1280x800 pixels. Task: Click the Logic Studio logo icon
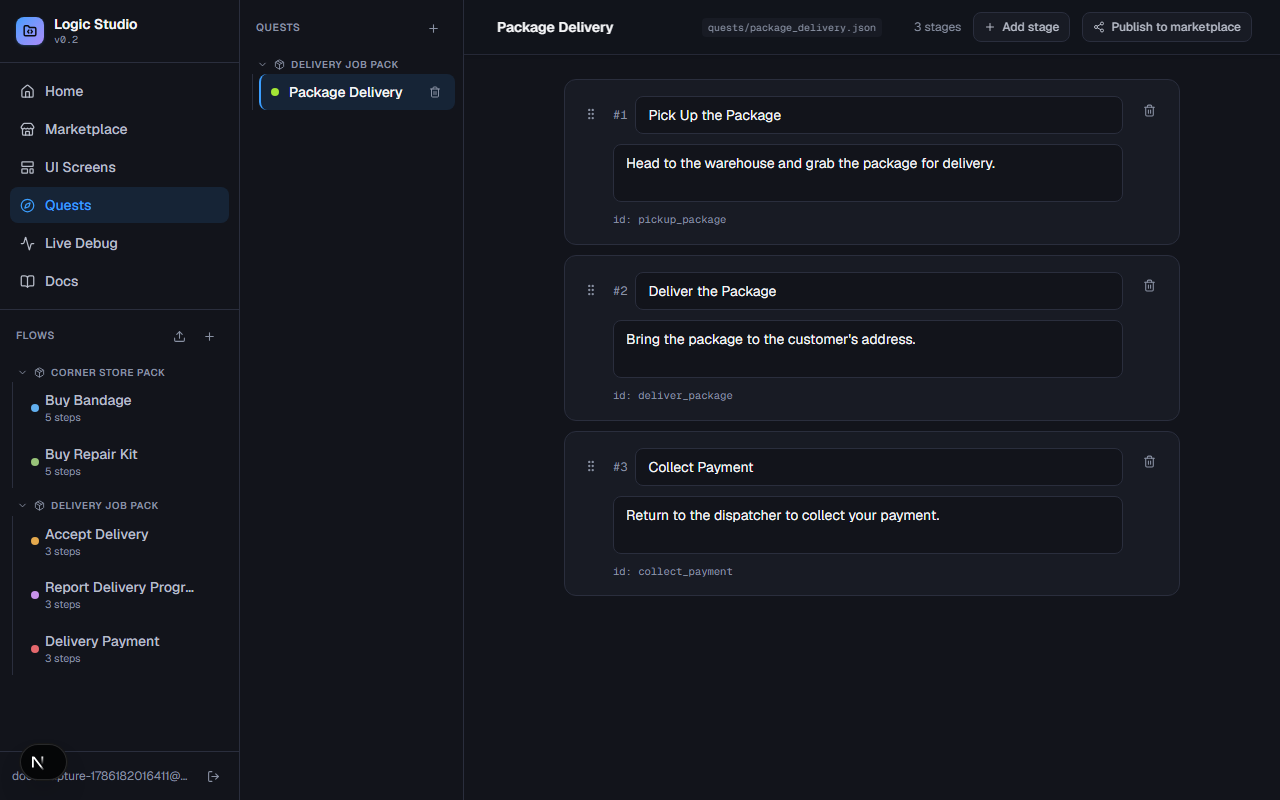pos(30,31)
